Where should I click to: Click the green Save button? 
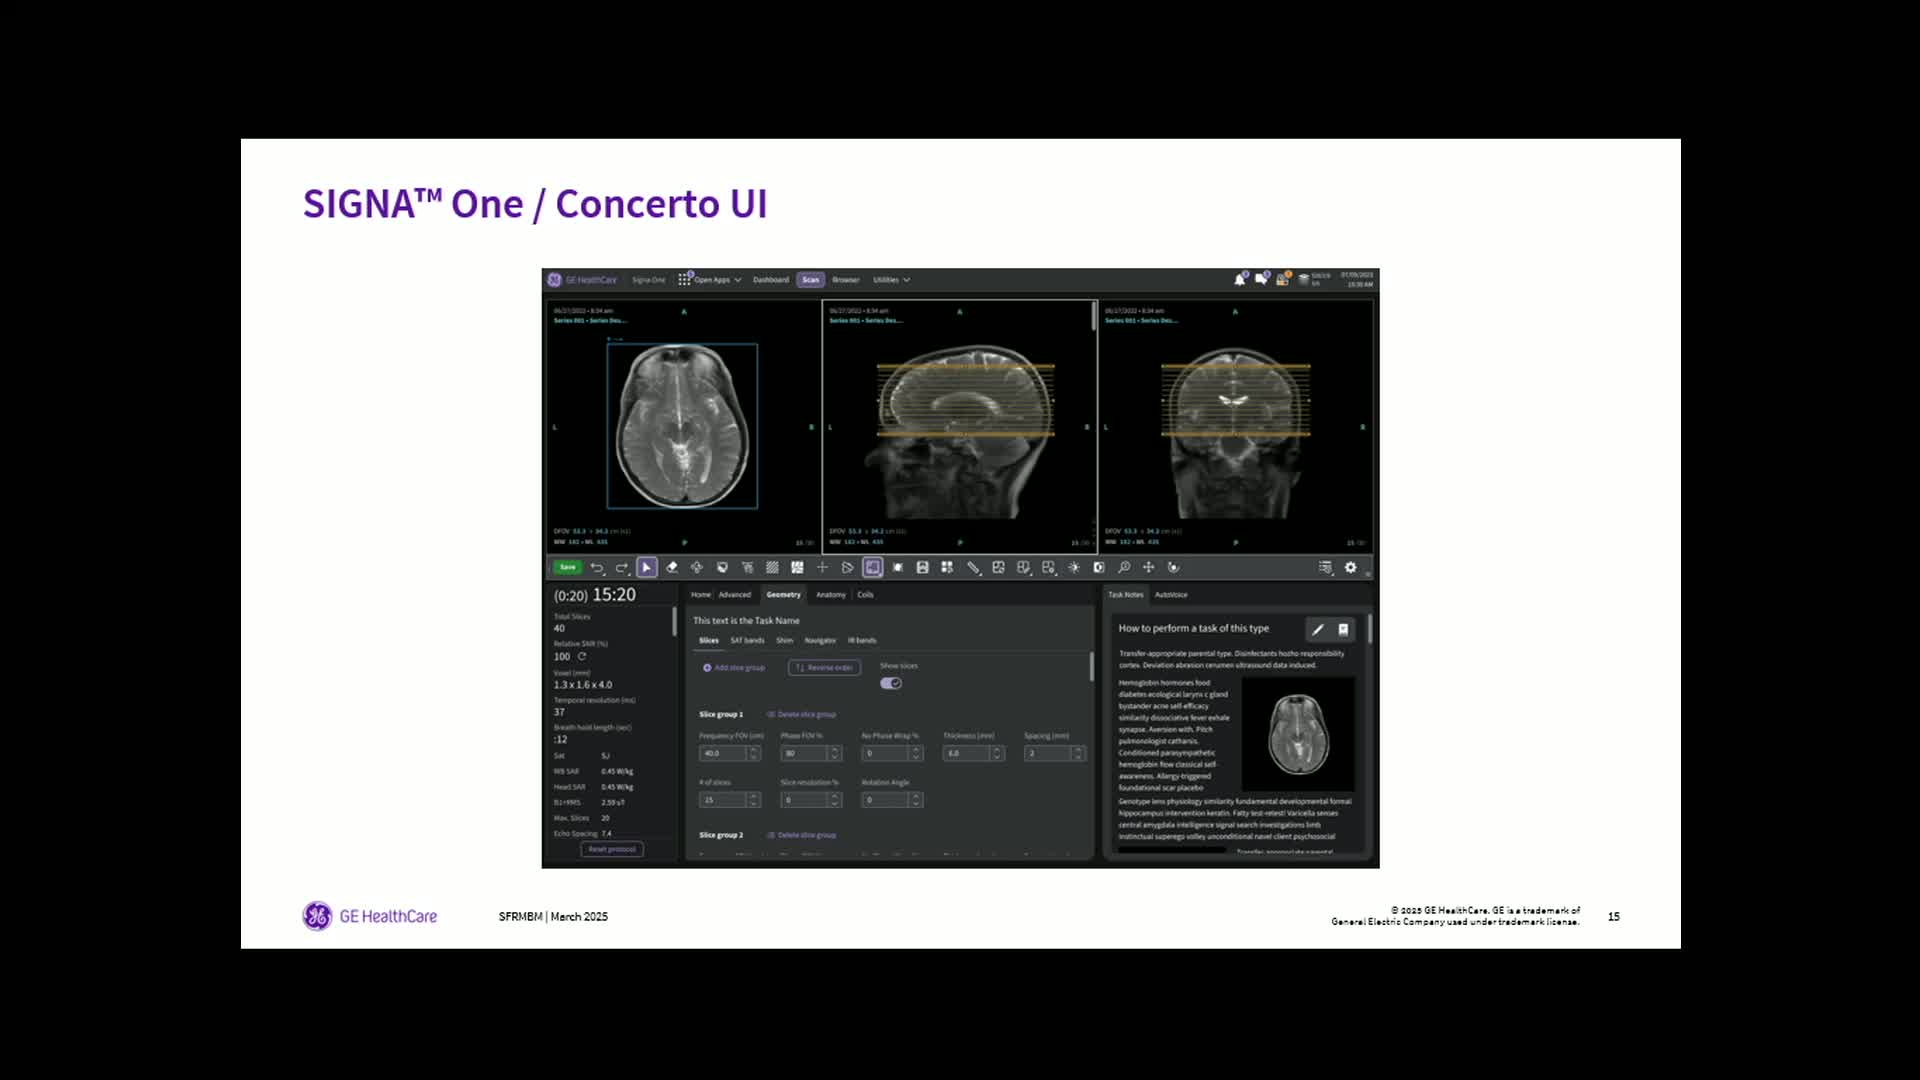568,568
